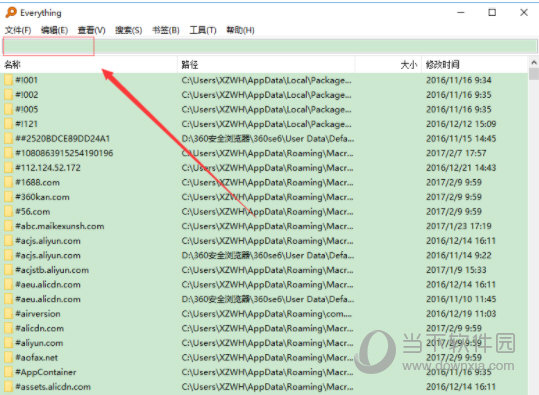The width and height of the screenshot is (539, 395).
Task: Click the path of the #airversion row
Action: tap(267, 314)
